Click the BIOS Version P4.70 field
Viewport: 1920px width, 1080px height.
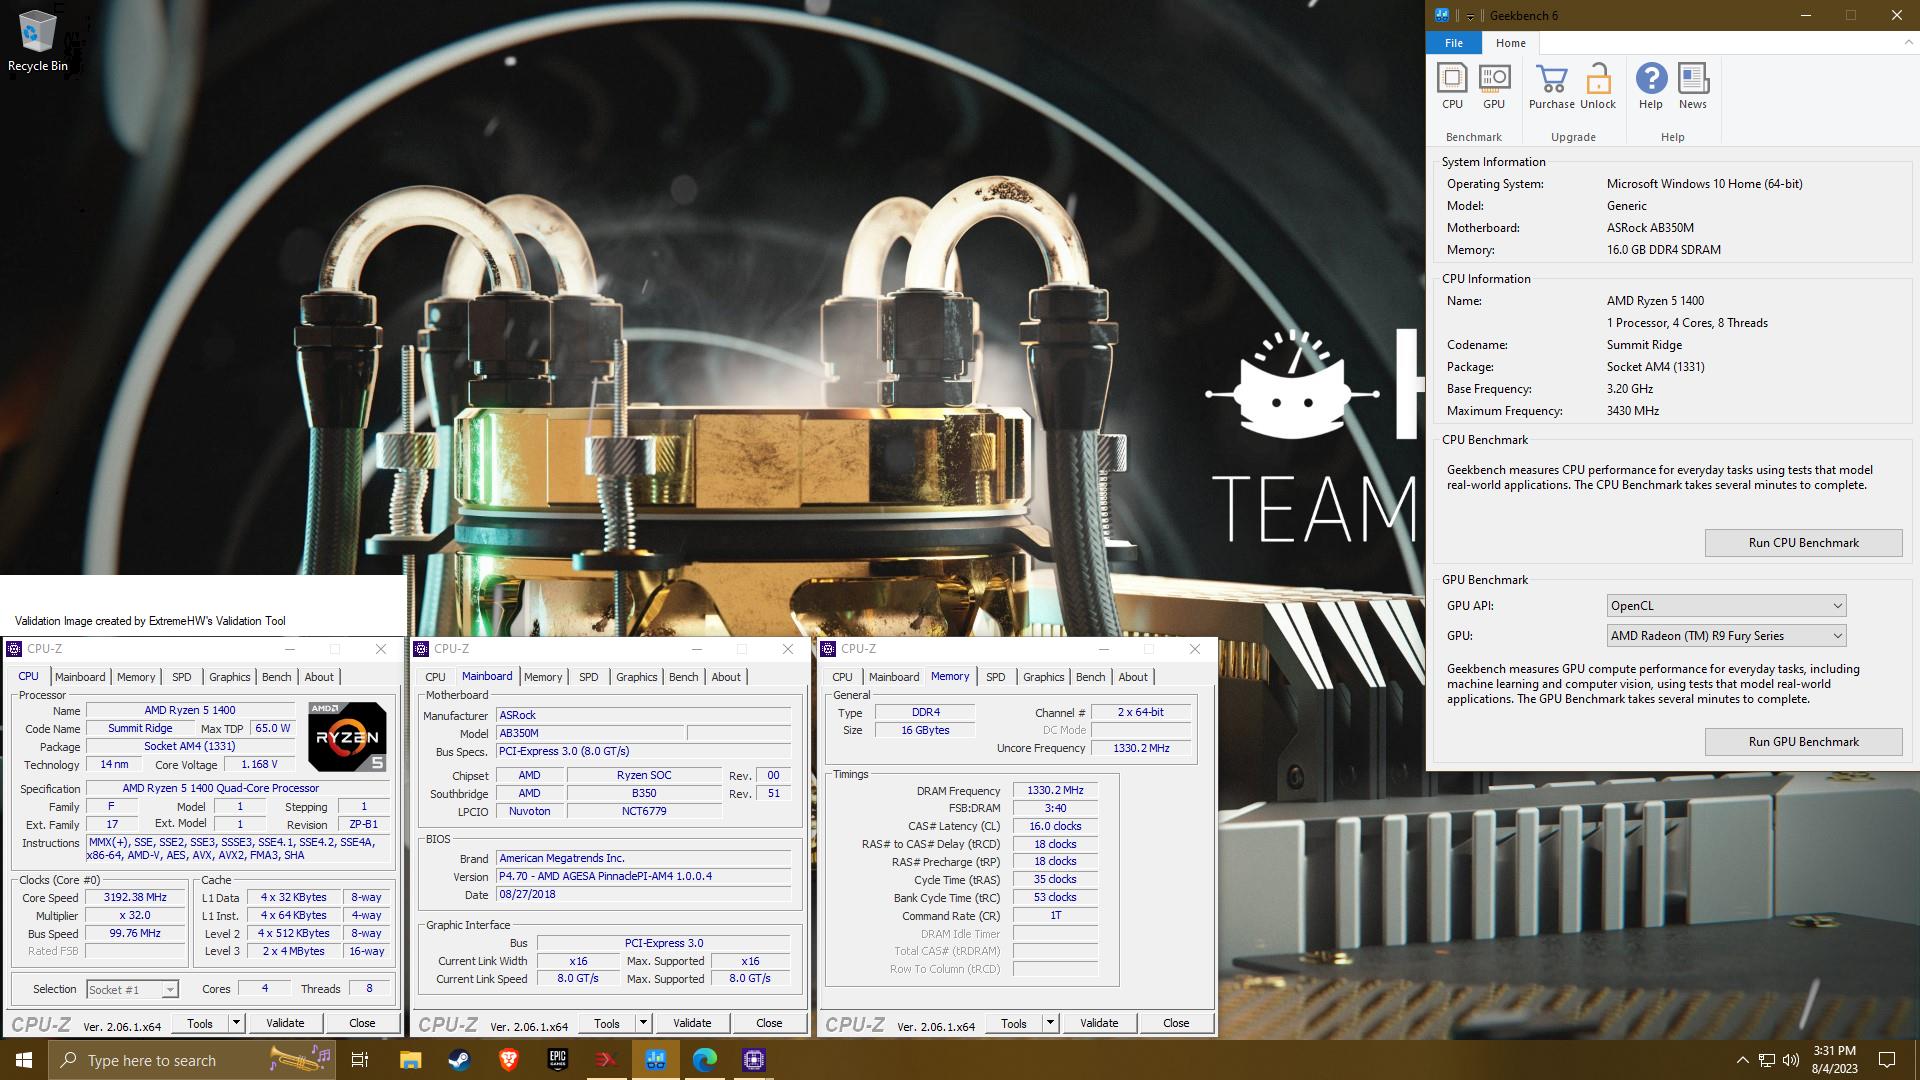pos(644,876)
